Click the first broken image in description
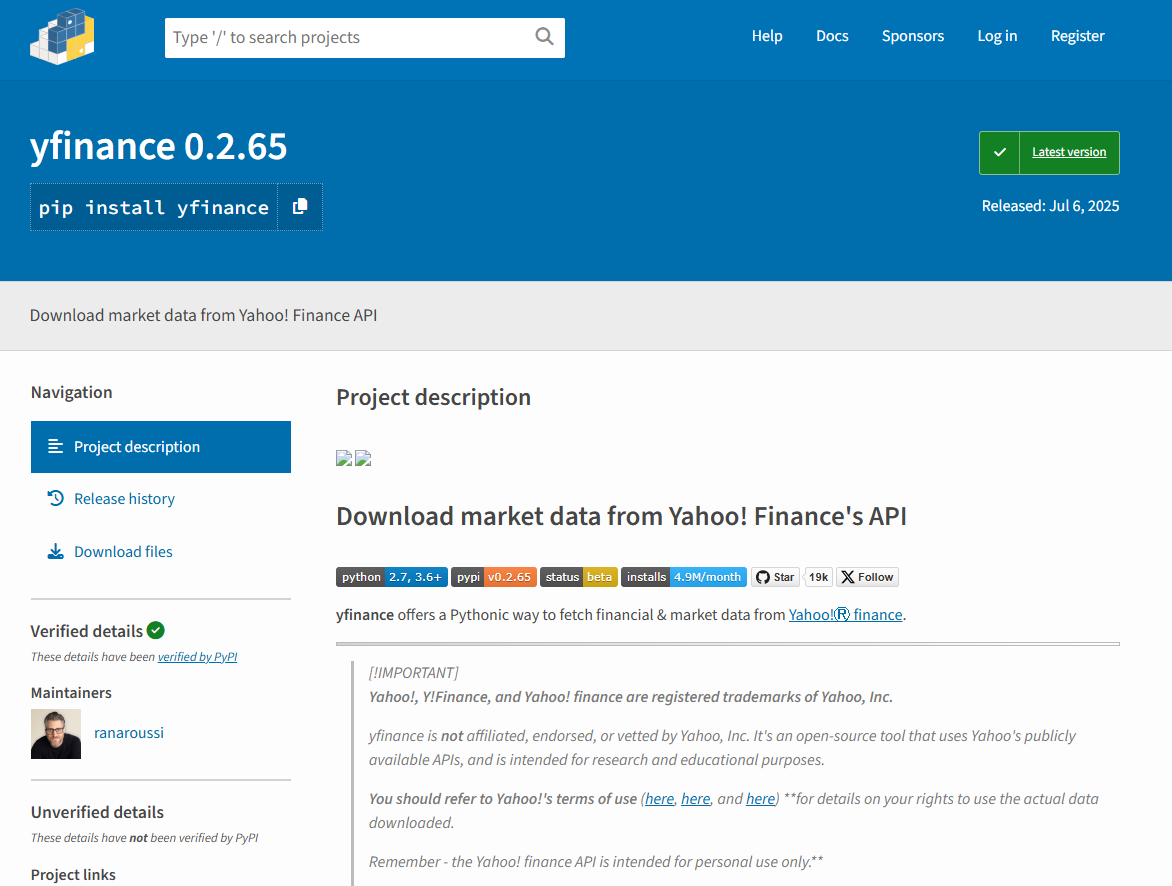The height and width of the screenshot is (886, 1172). pyautogui.click(x=344, y=458)
